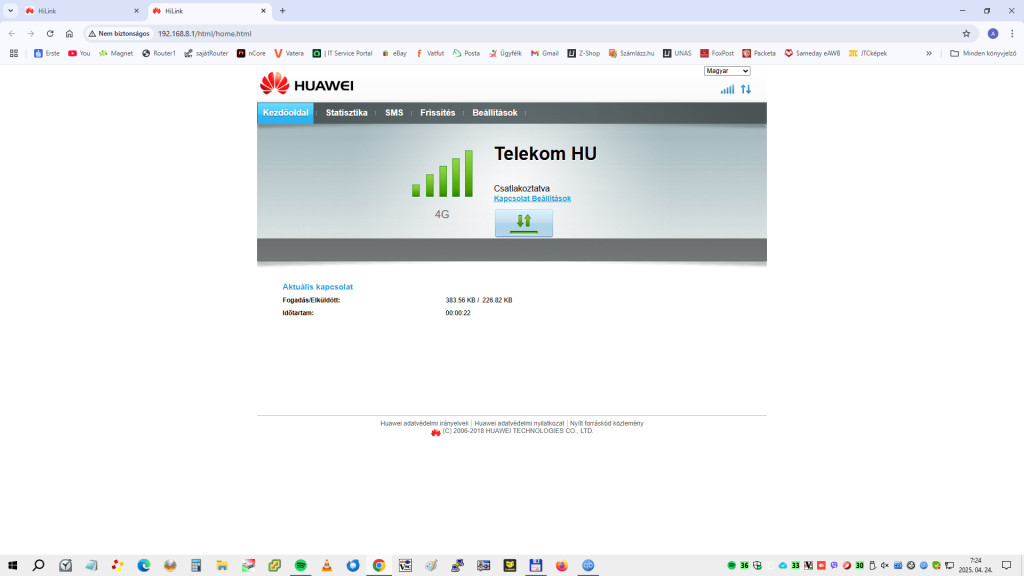Reload the page
The width and height of the screenshot is (1024, 576).
tap(50, 33)
